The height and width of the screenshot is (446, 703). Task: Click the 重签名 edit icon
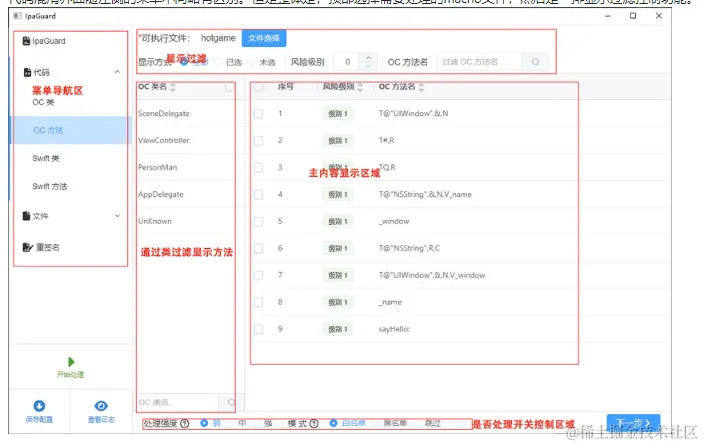coord(27,247)
